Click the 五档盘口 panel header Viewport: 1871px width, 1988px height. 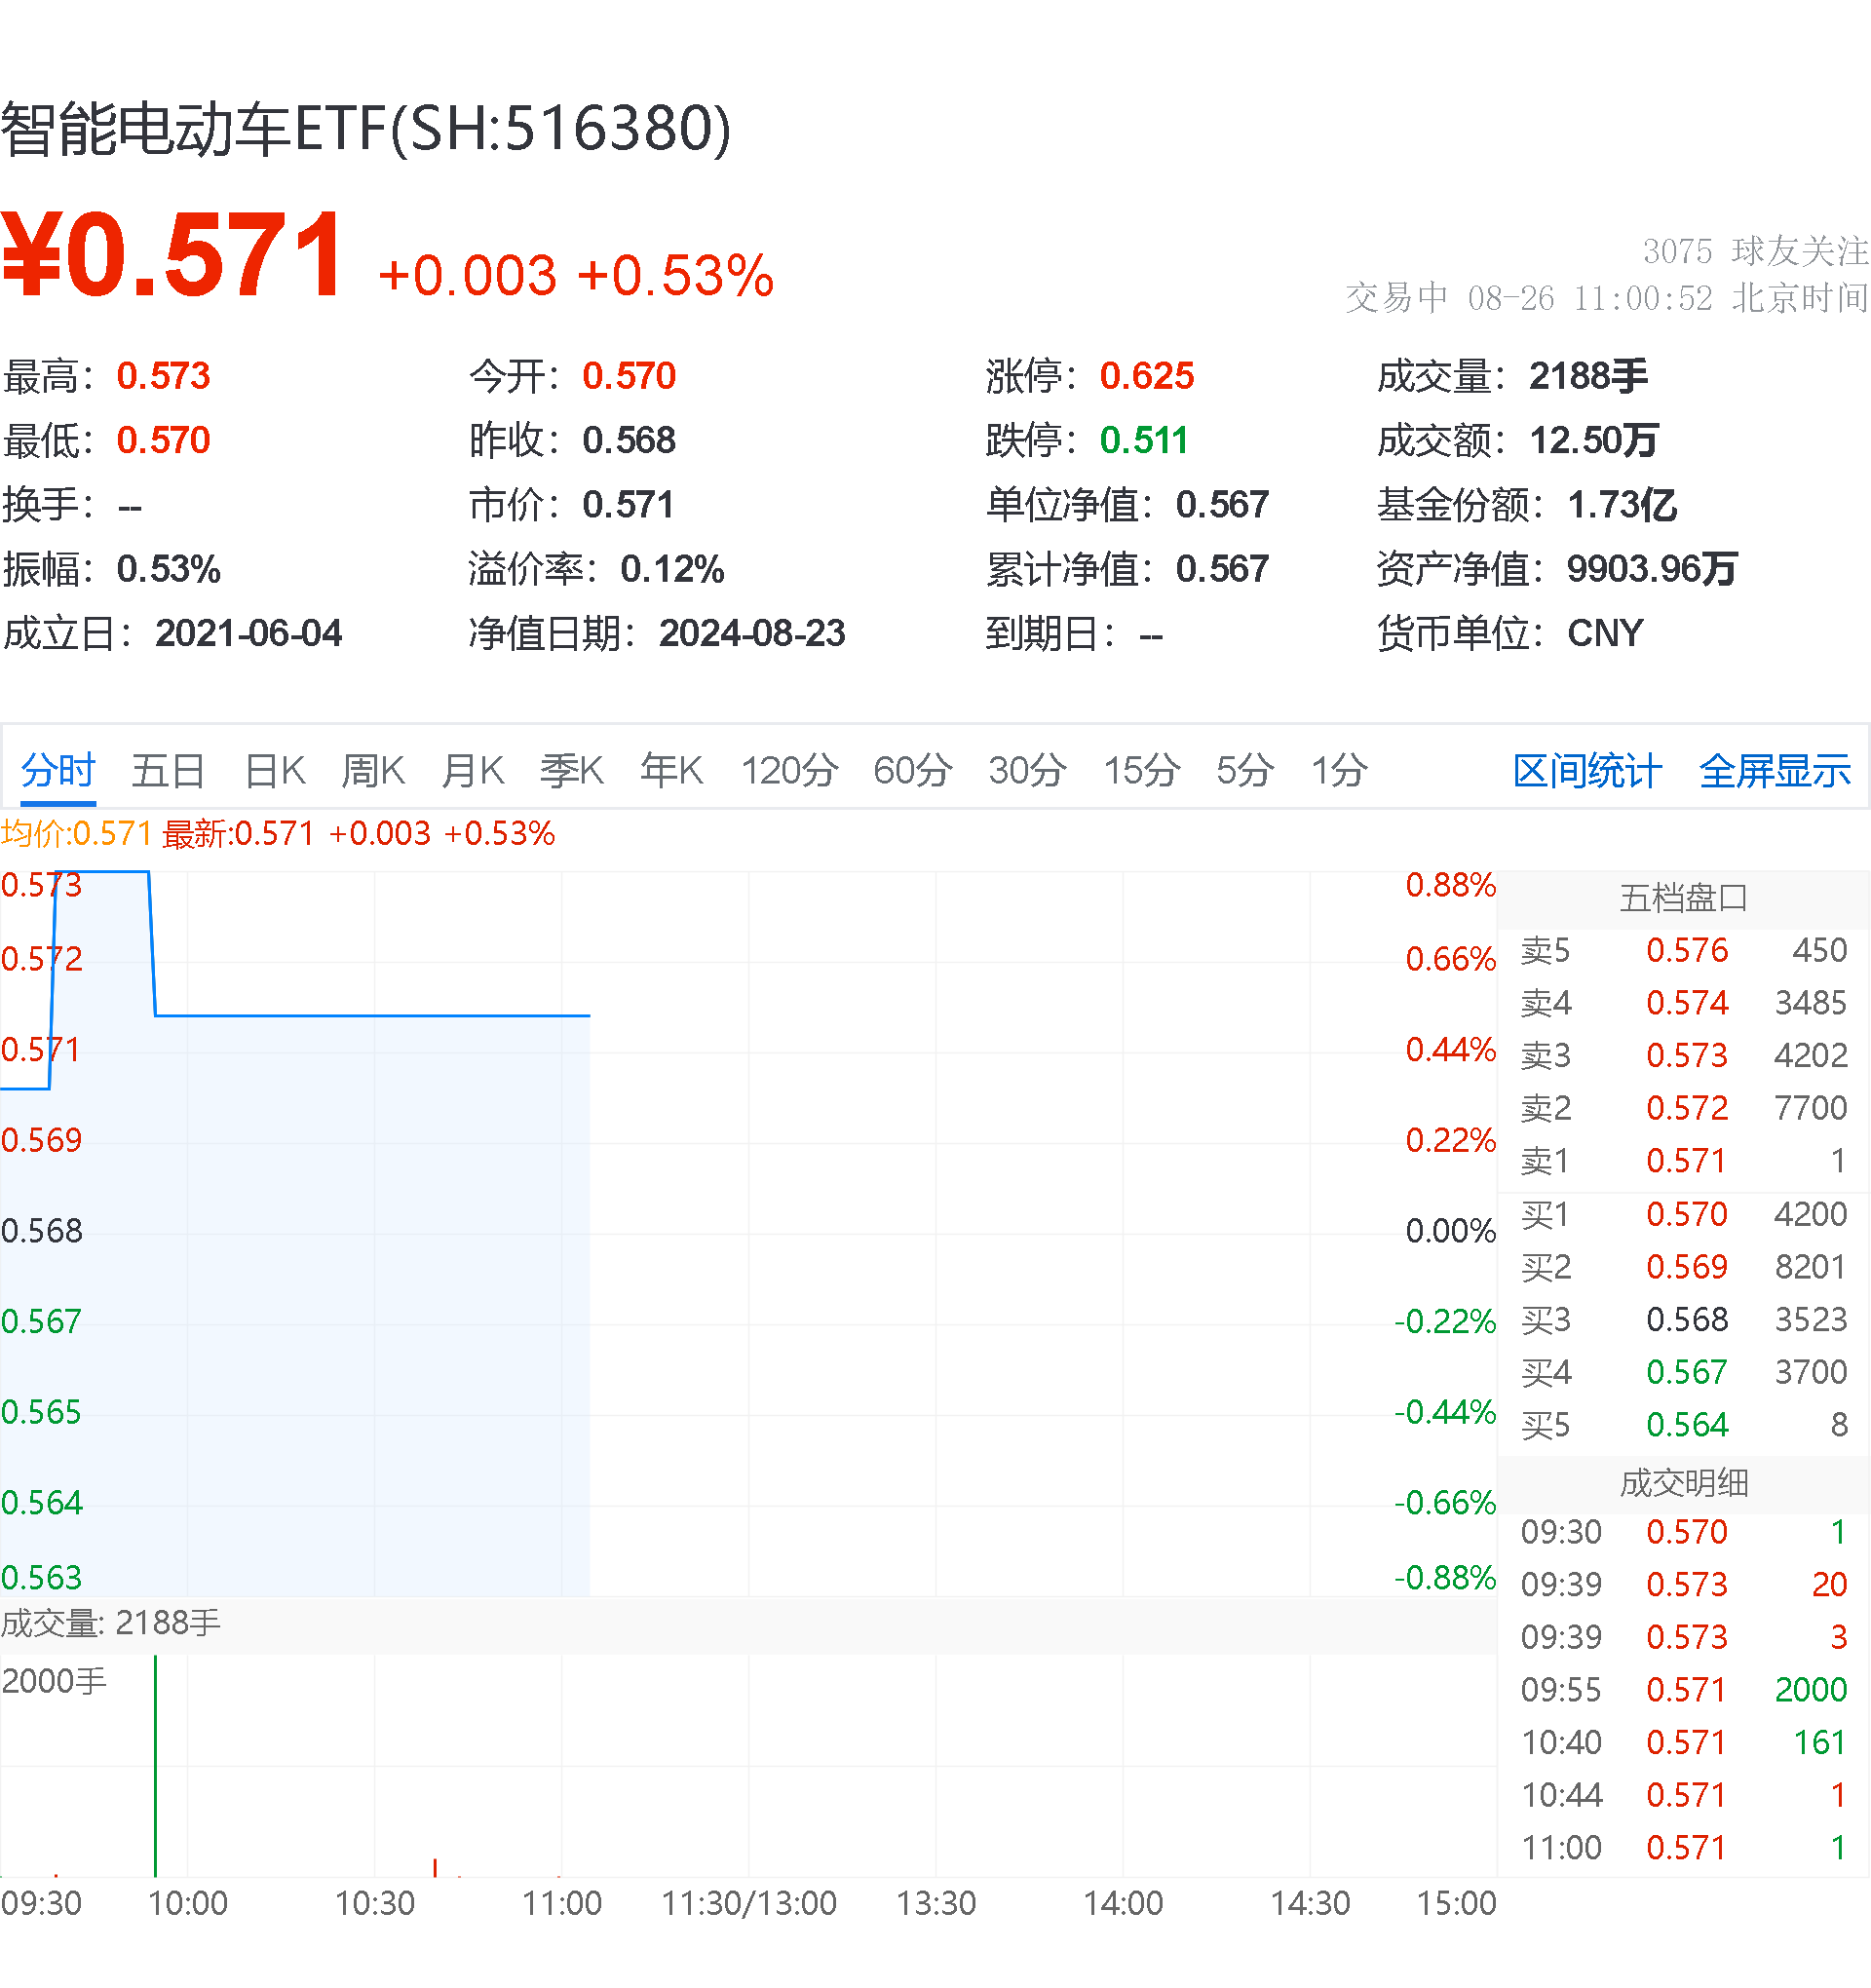[x=1683, y=898]
